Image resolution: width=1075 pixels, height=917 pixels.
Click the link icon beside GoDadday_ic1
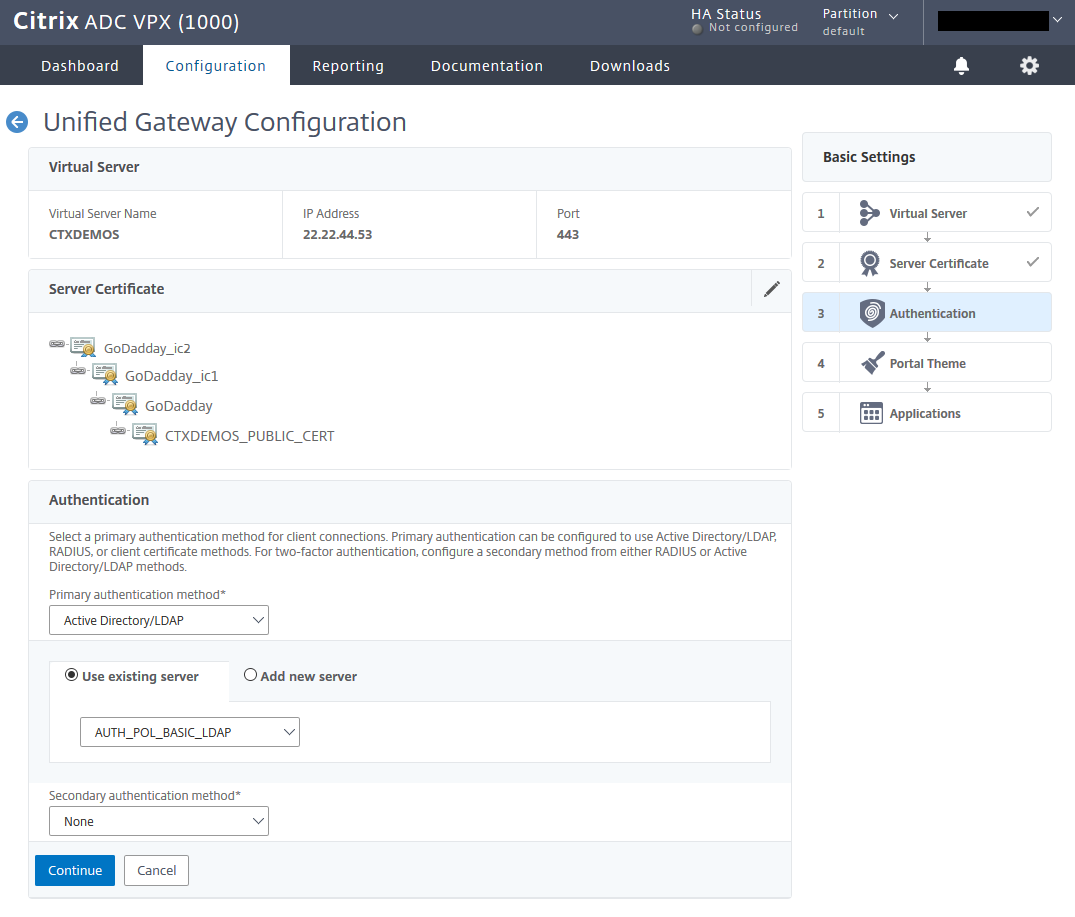pos(78,371)
